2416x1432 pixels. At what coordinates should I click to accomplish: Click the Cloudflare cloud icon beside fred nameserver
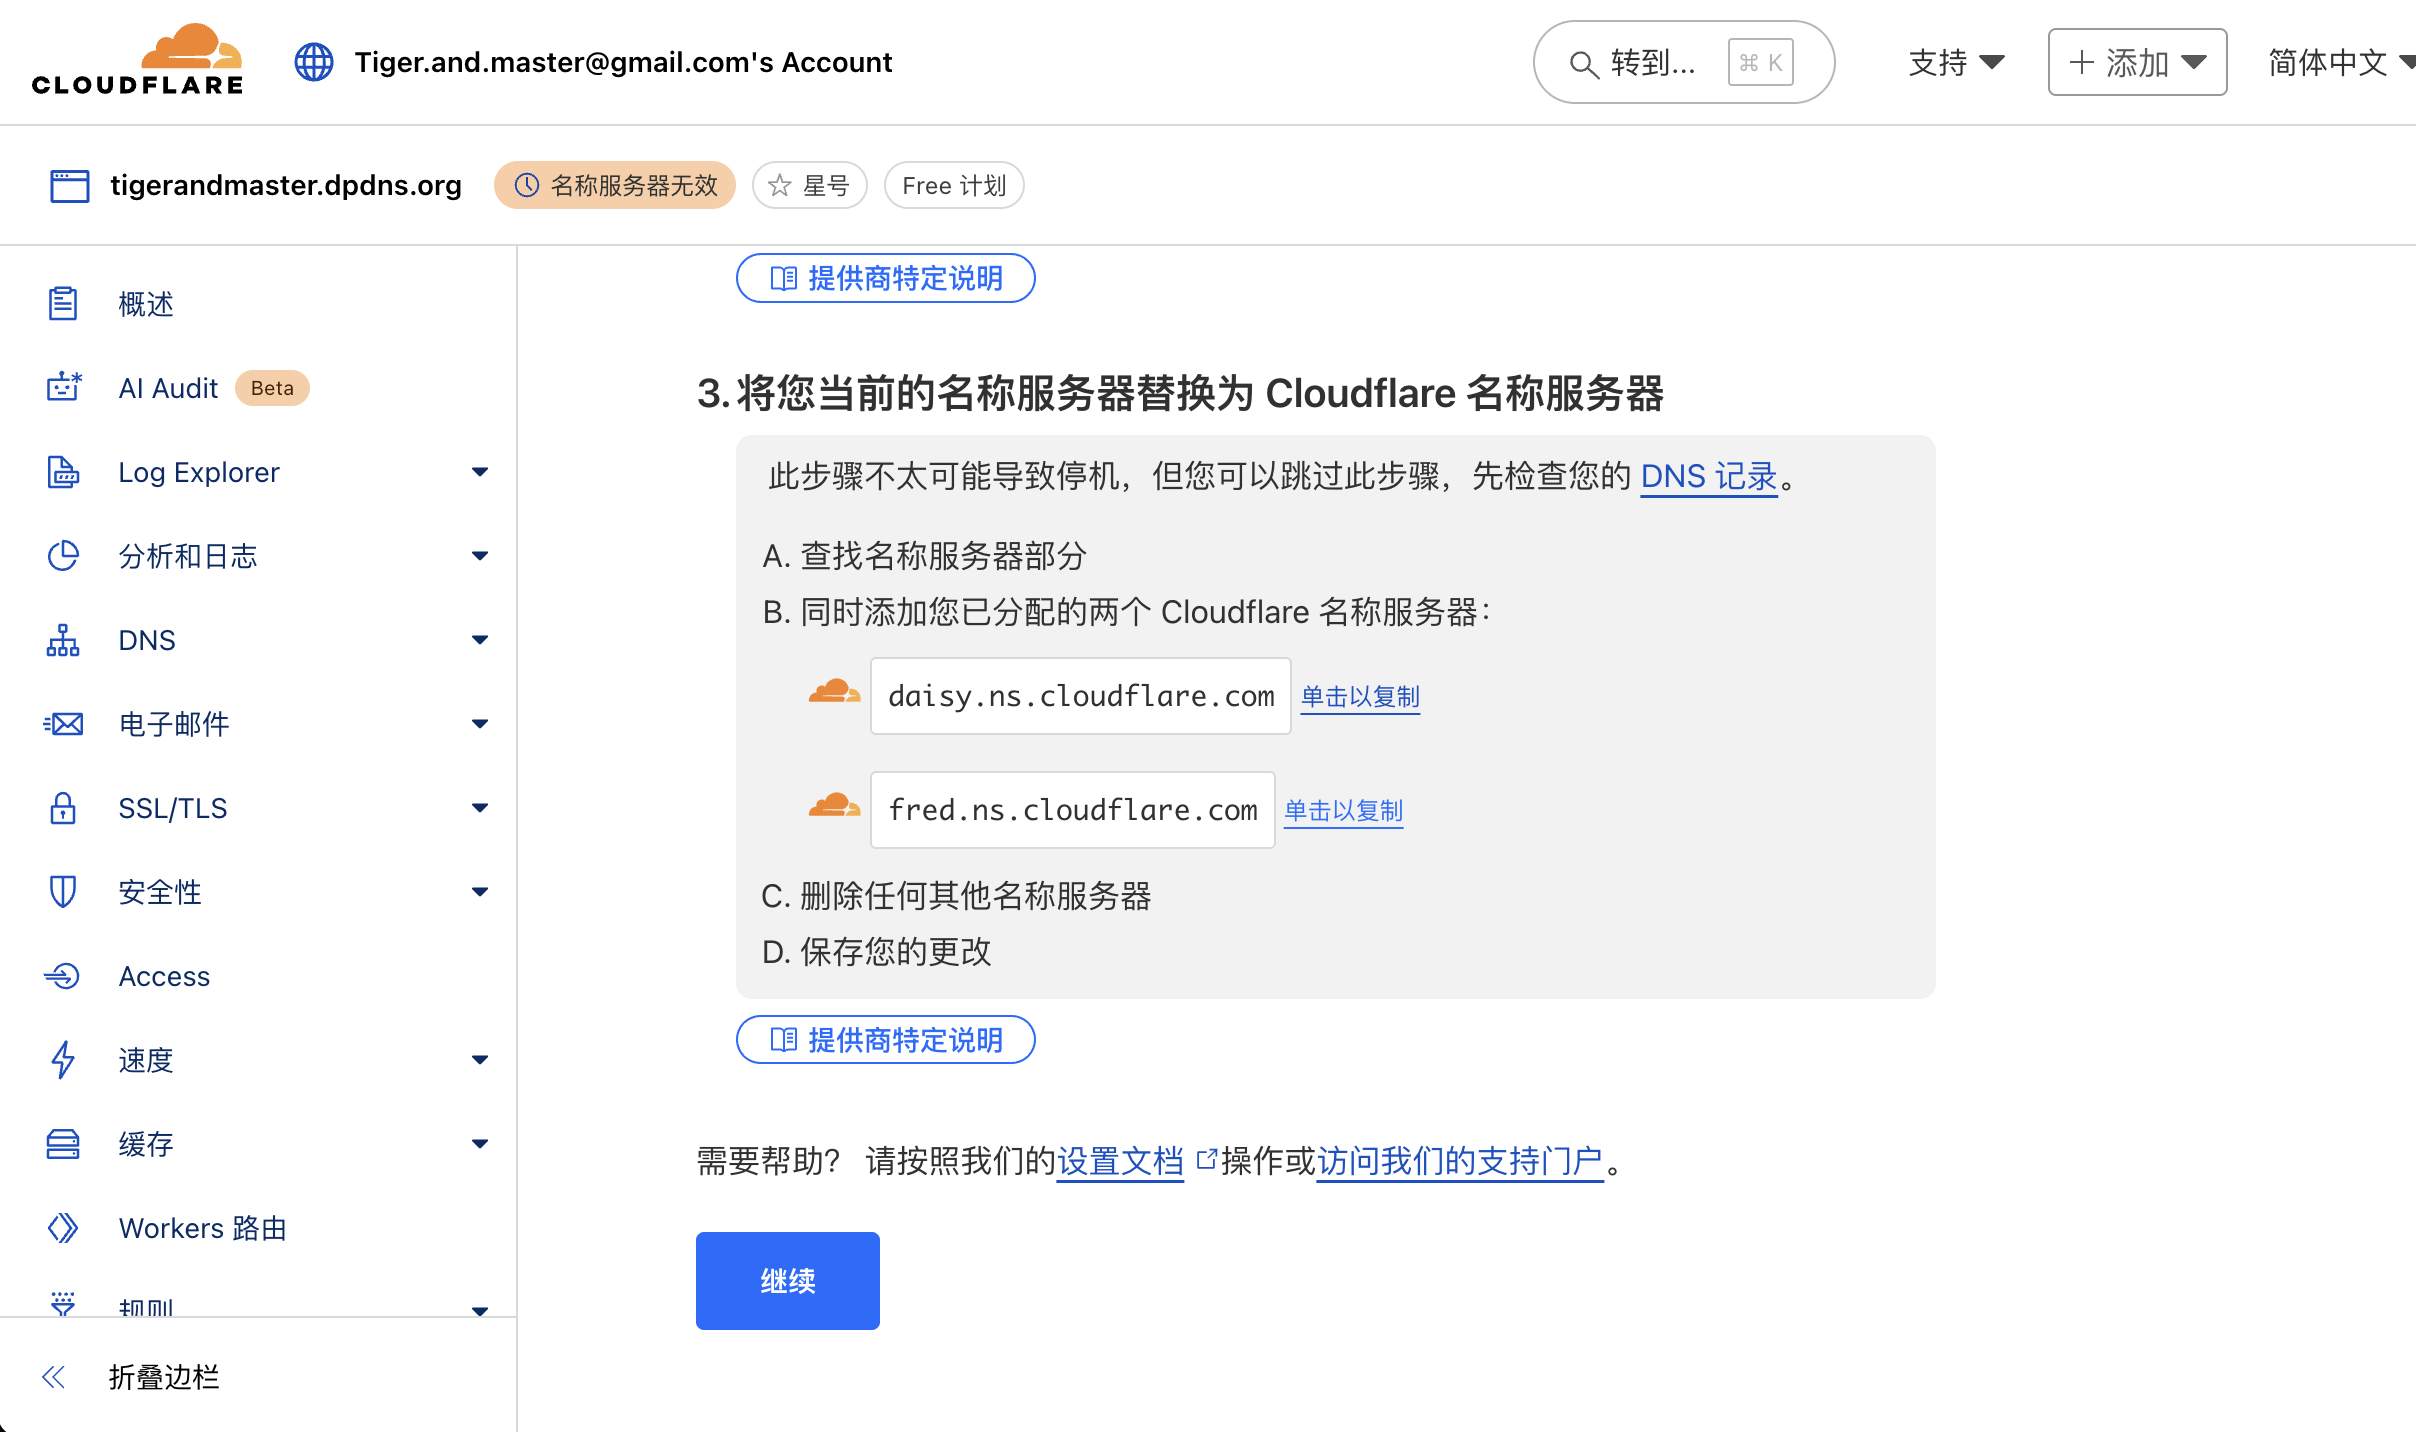[834, 805]
